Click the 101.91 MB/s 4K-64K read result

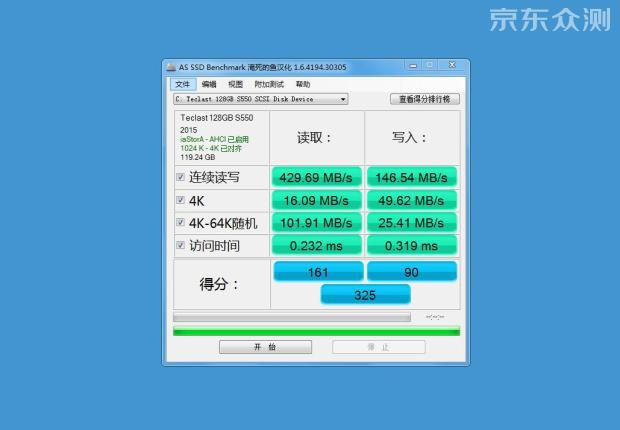point(316,223)
